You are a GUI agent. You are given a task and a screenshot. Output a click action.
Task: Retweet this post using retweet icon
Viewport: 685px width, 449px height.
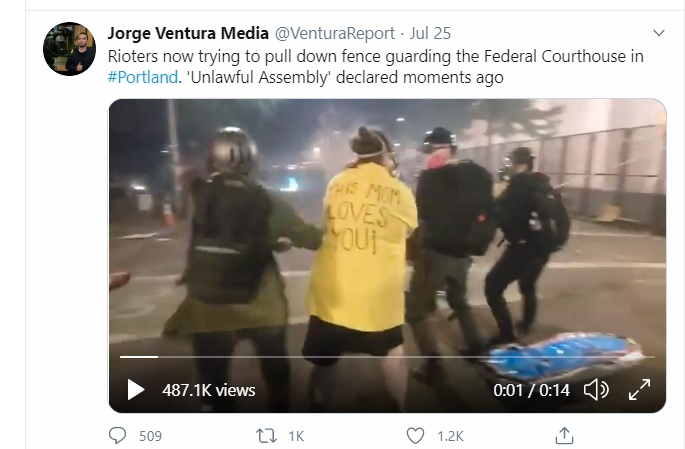pos(266,435)
